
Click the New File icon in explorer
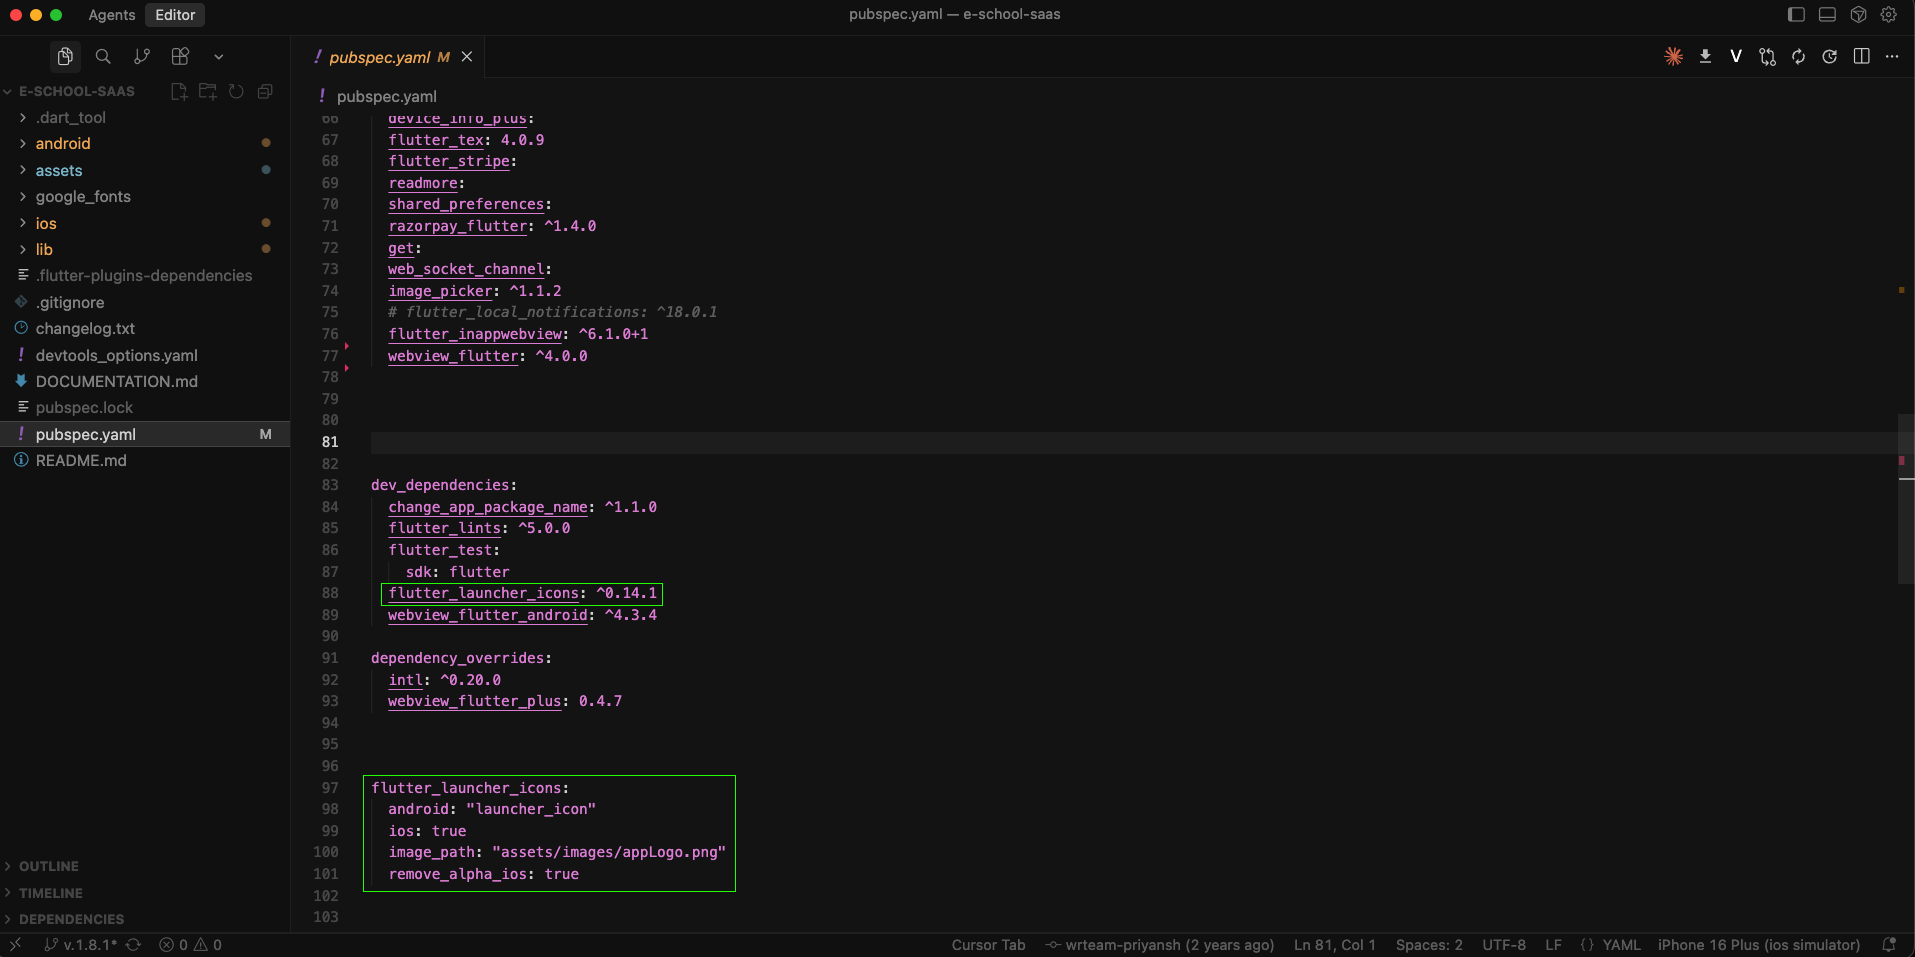(179, 92)
